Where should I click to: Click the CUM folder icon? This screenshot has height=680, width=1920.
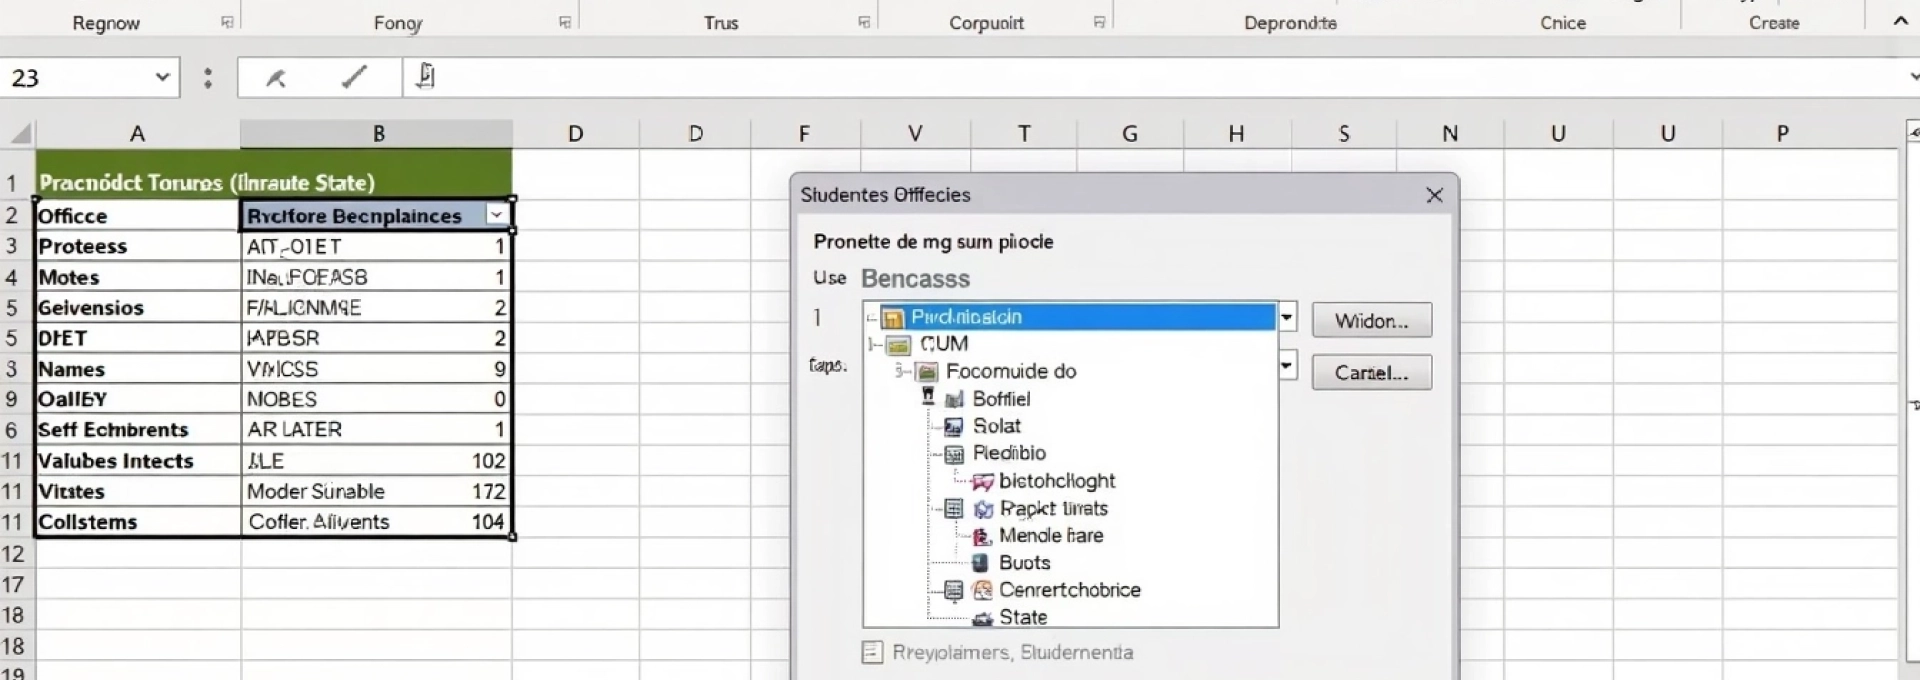tap(899, 345)
